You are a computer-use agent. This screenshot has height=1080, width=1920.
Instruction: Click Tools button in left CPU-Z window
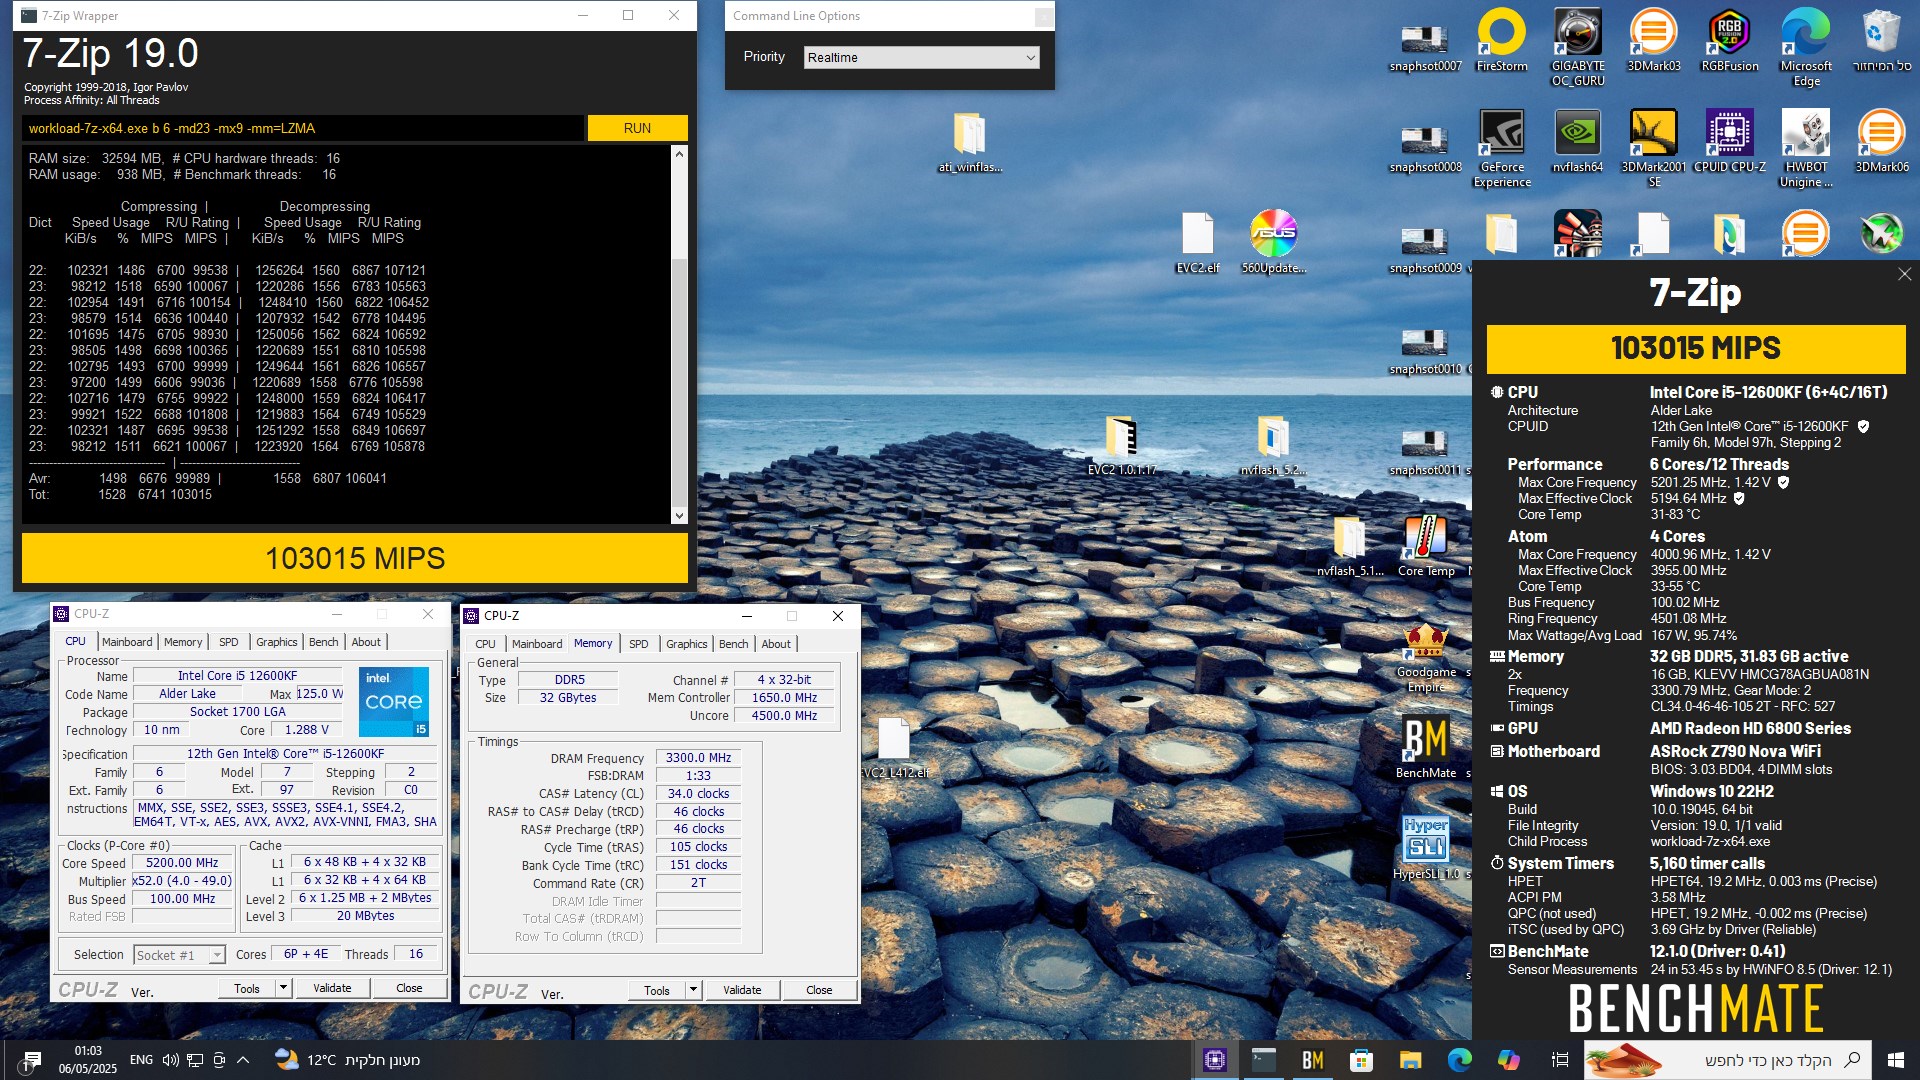(247, 988)
